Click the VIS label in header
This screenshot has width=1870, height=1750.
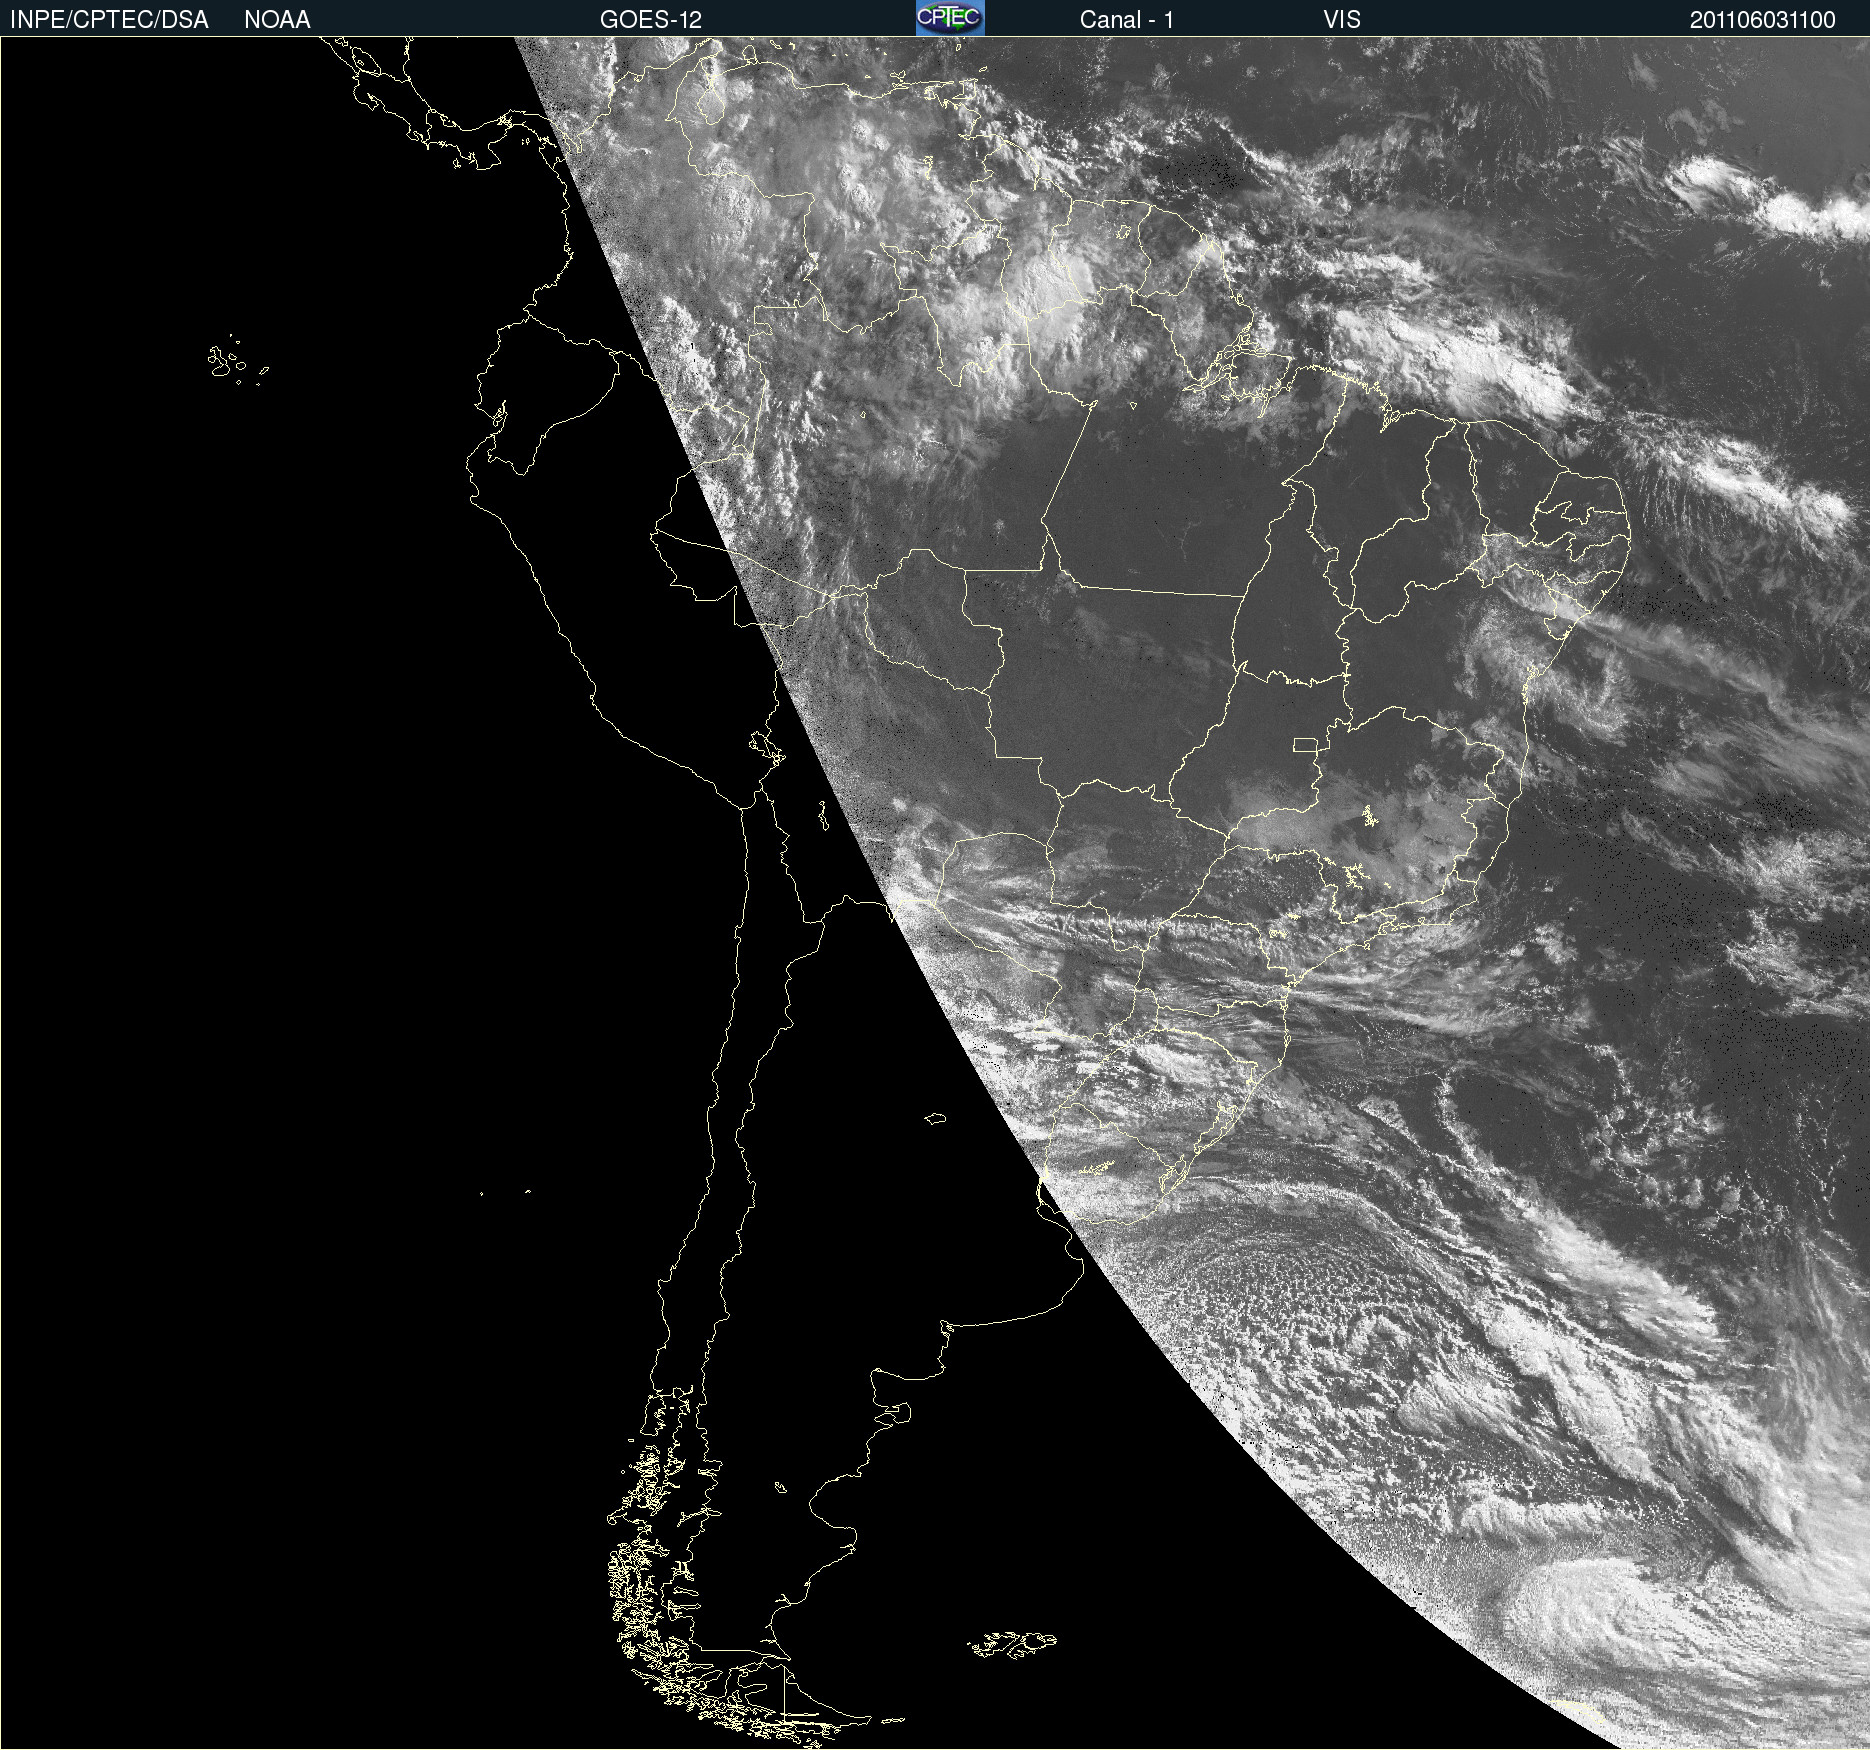[x=1342, y=20]
